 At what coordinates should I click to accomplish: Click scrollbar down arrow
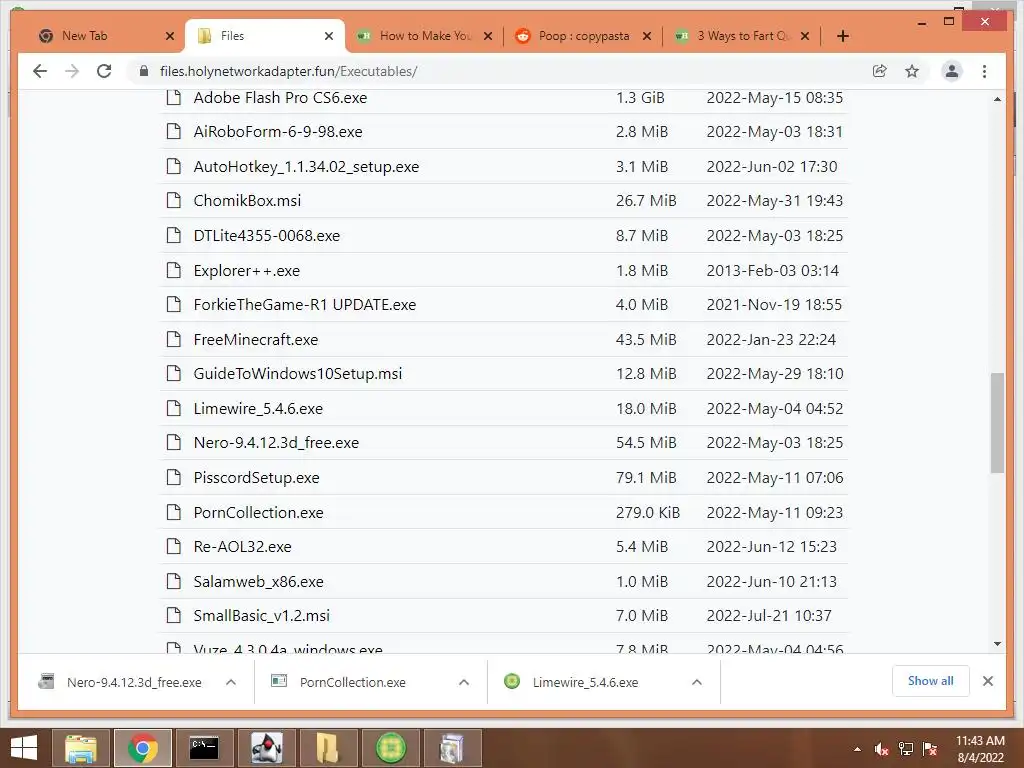(x=997, y=644)
